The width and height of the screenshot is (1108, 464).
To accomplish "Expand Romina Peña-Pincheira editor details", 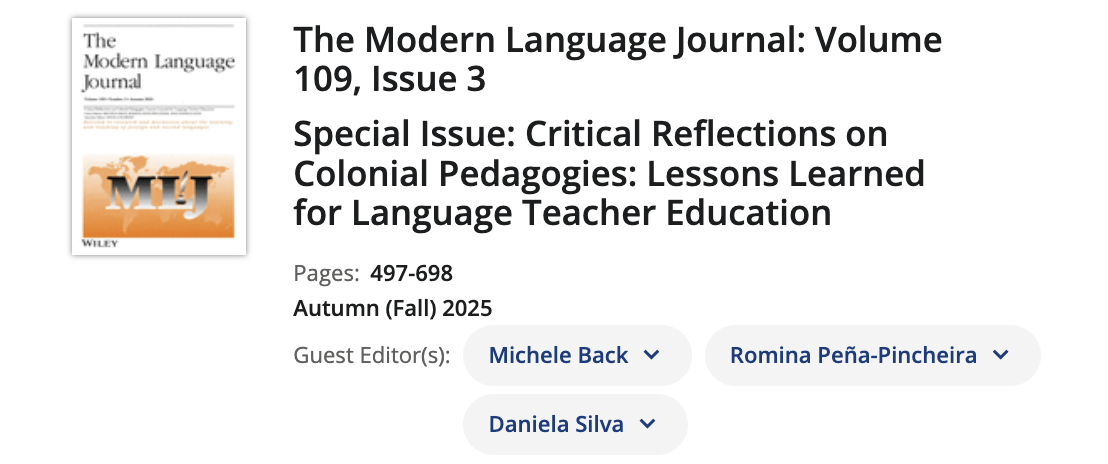I will [853, 355].
